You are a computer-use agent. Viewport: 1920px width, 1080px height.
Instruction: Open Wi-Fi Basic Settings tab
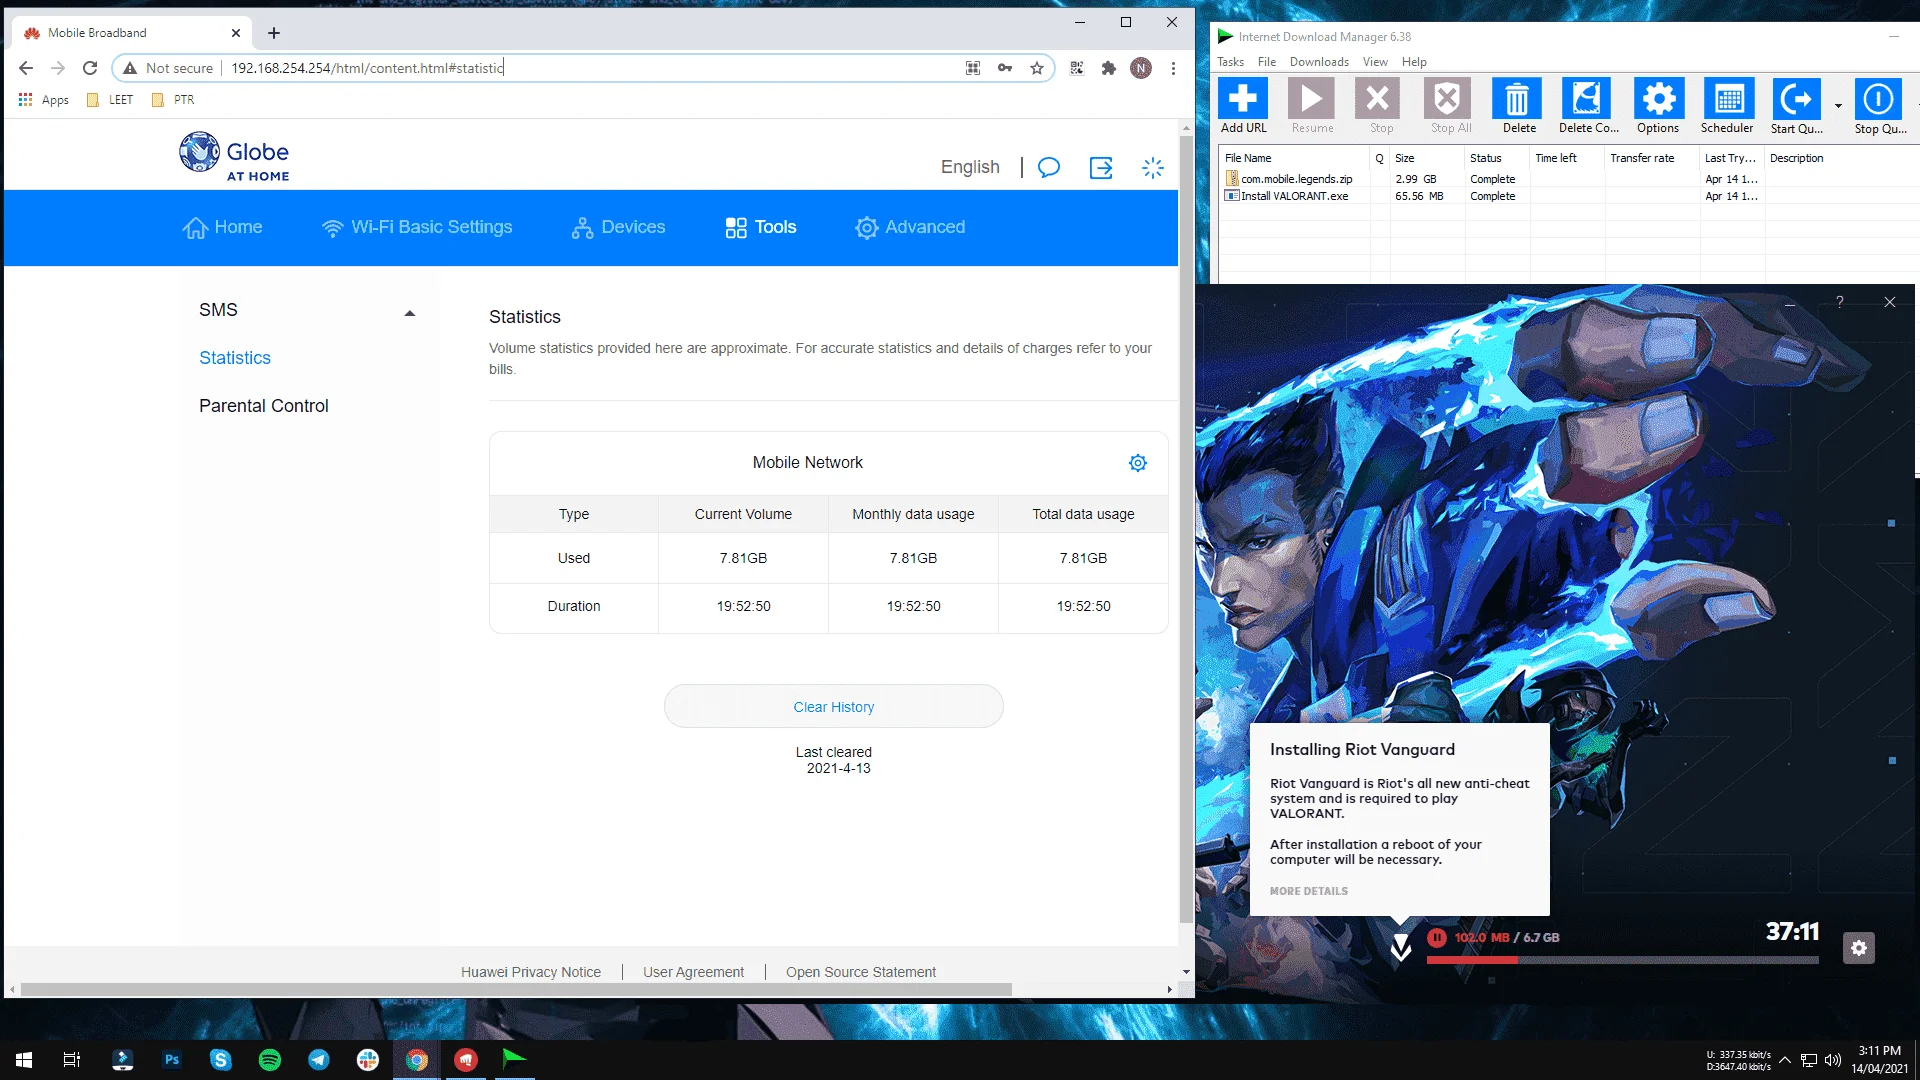pos(416,227)
